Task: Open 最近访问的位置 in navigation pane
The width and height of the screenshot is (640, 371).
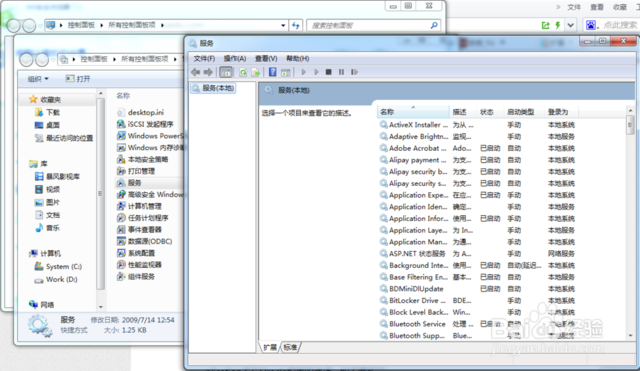Action: (64, 138)
